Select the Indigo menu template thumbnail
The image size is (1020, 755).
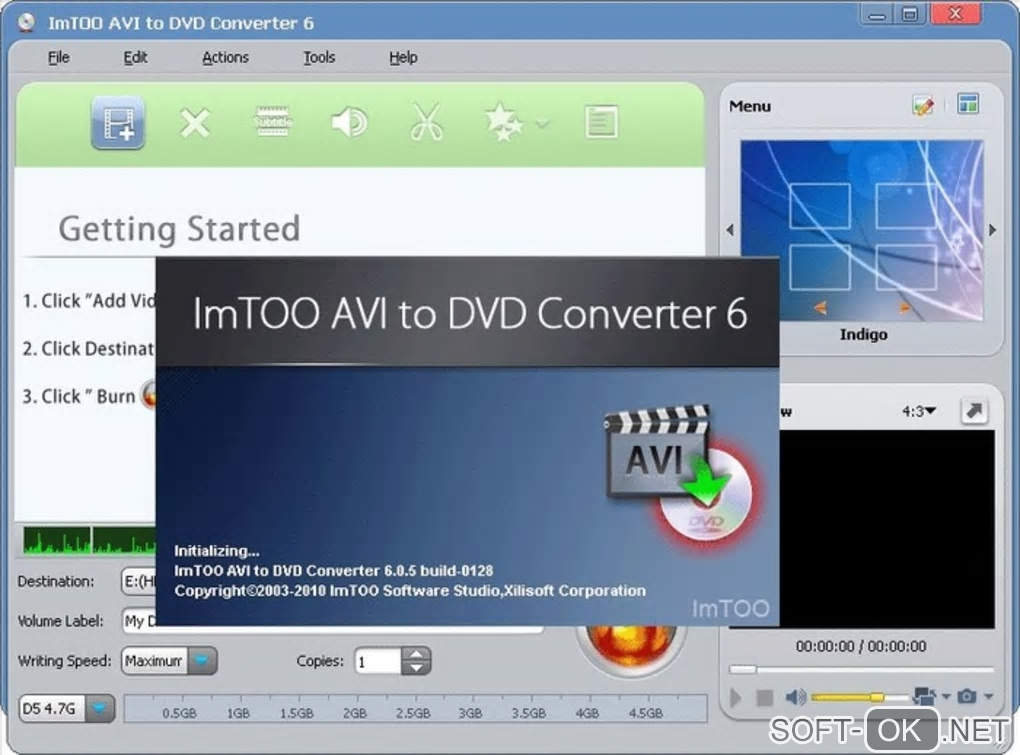tap(862, 230)
